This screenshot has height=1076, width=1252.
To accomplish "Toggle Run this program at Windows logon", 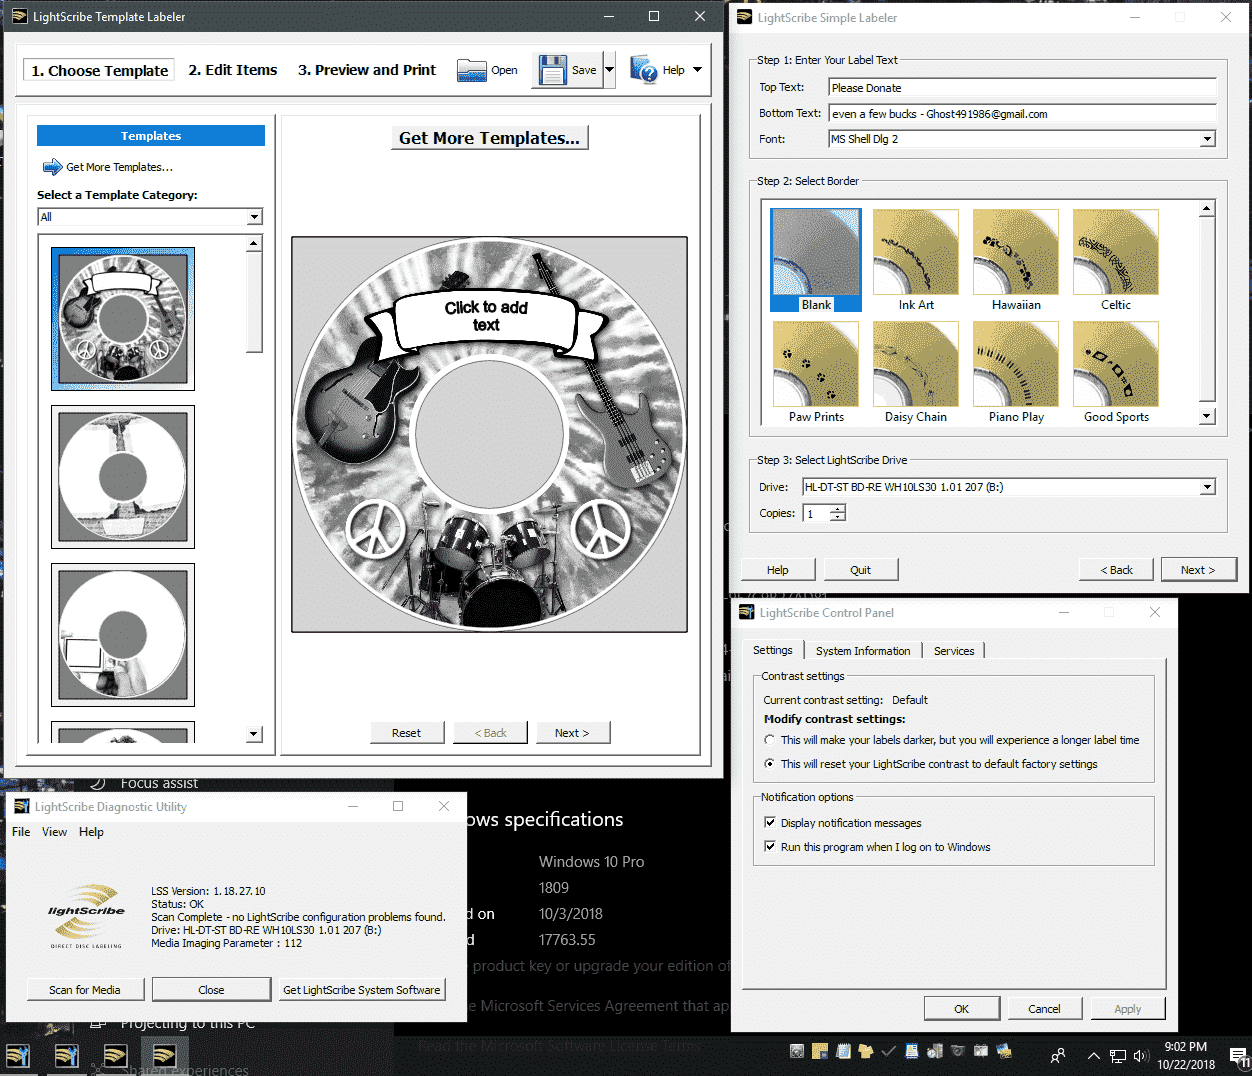I will click(770, 846).
